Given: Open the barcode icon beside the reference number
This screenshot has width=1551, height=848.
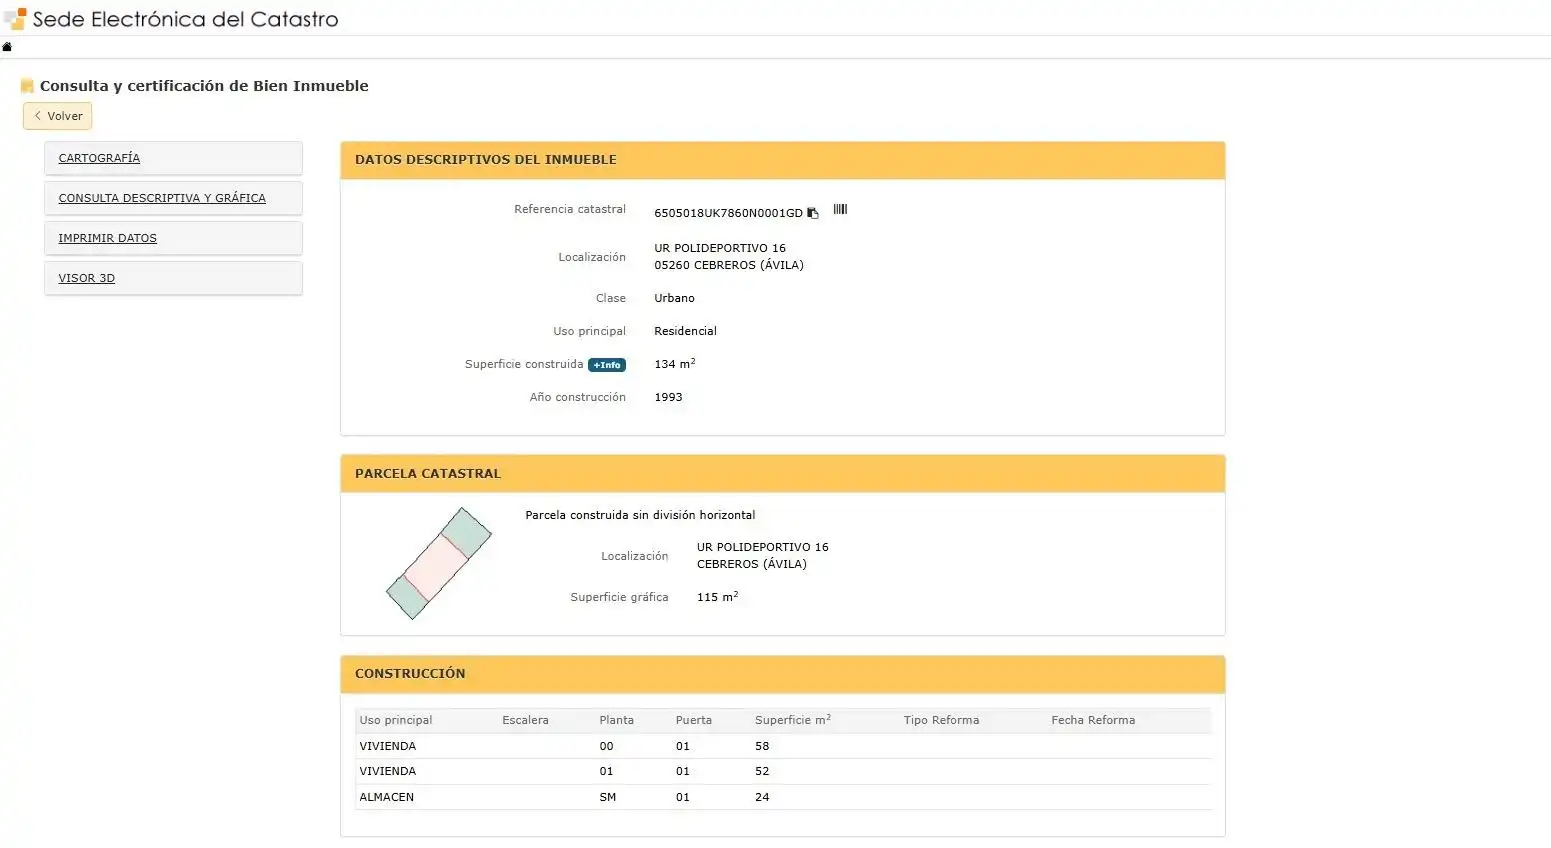Looking at the screenshot, I should [x=840, y=210].
